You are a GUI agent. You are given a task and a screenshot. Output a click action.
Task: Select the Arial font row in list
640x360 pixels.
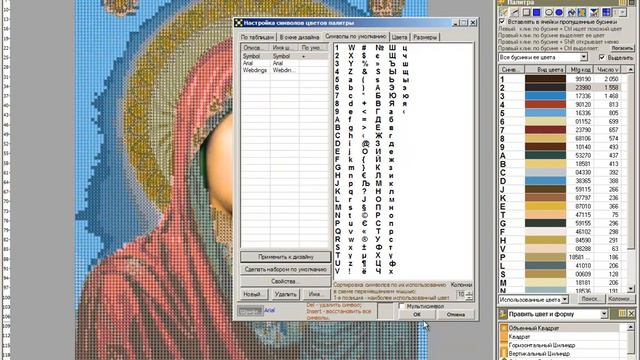284,63
